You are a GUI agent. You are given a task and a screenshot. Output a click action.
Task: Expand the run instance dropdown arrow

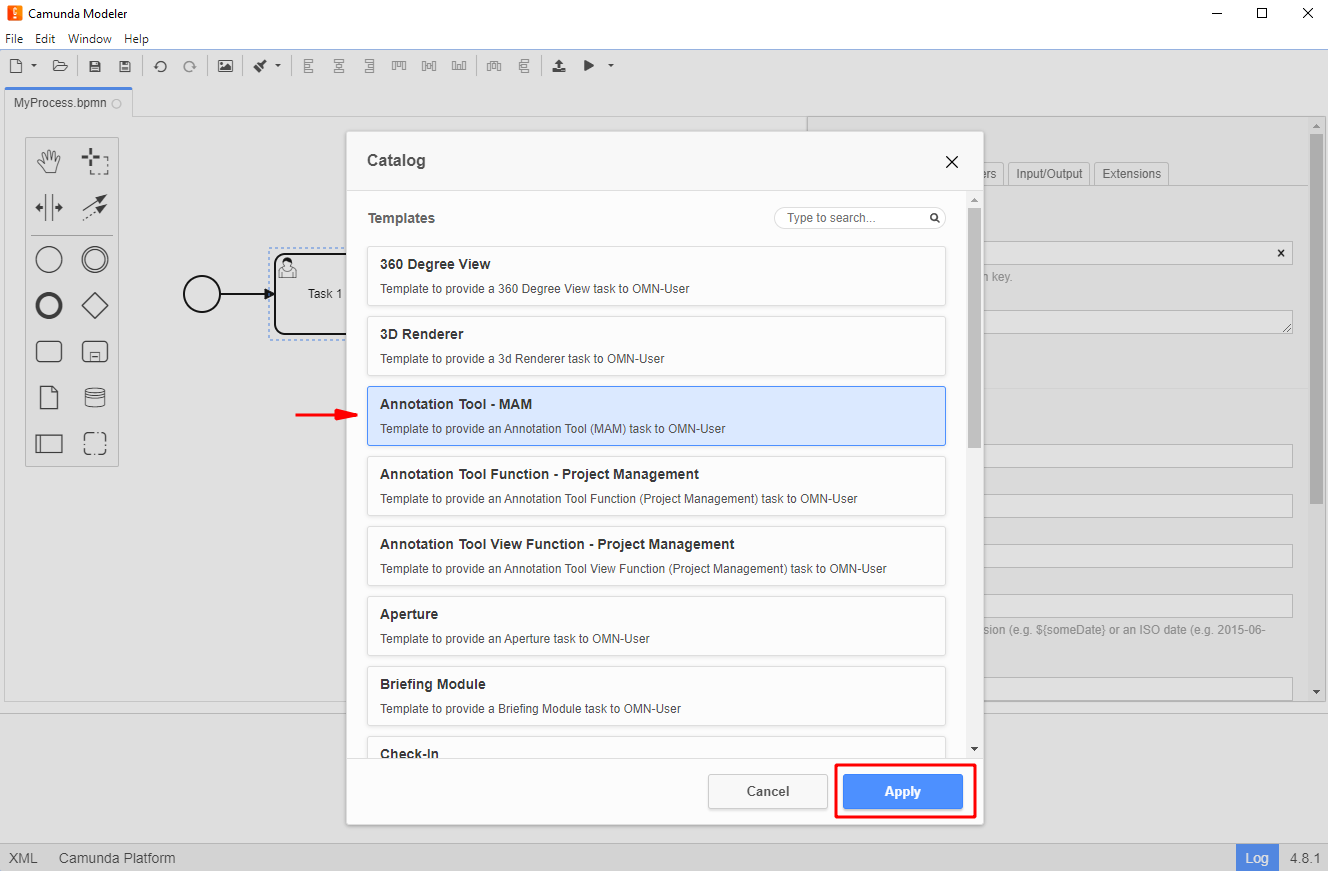tap(611, 66)
